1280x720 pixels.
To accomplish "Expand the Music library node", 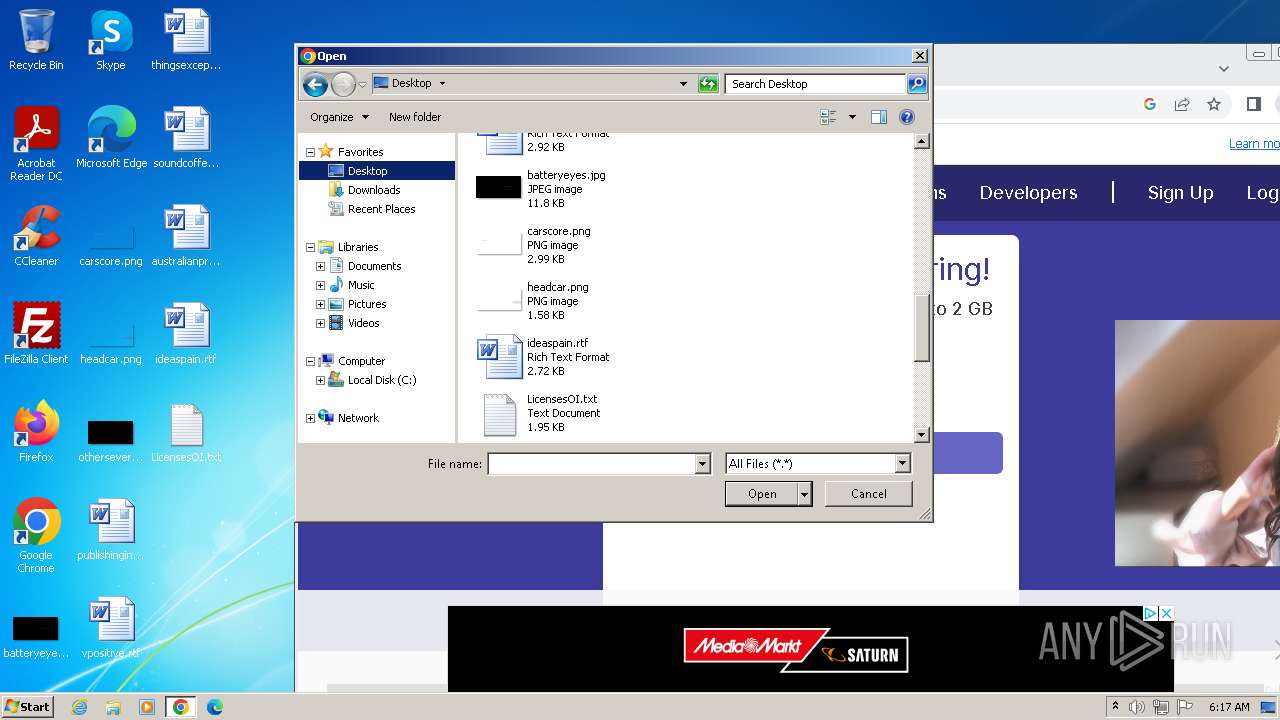I will (320, 285).
